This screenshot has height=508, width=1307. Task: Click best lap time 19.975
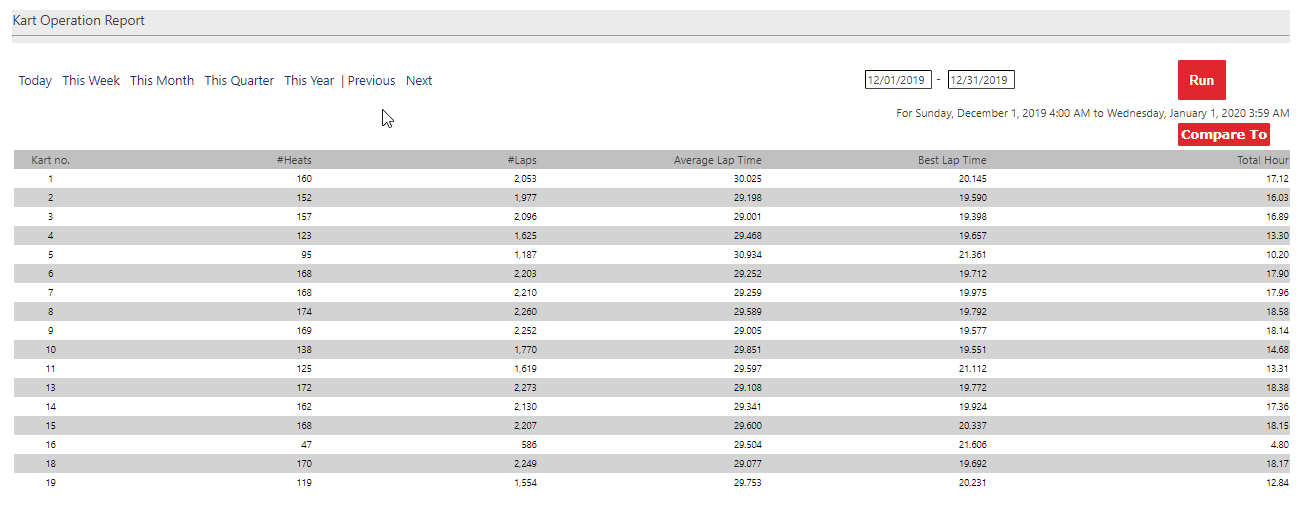tap(972, 293)
